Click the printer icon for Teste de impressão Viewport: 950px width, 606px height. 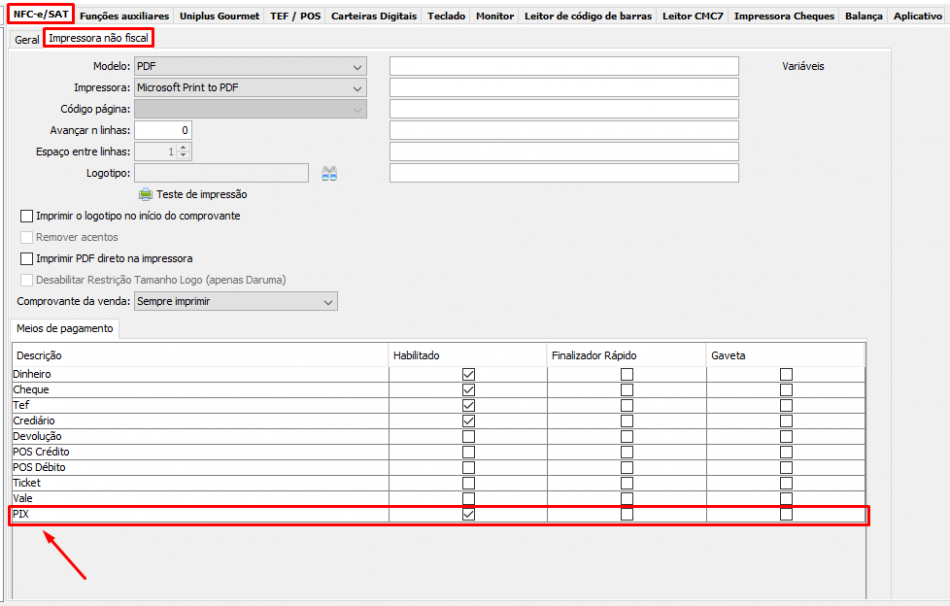(145, 195)
